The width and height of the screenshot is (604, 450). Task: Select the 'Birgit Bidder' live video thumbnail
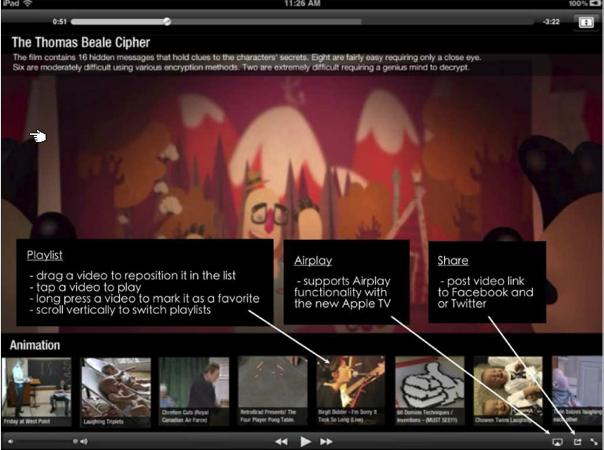[x=351, y=391]
